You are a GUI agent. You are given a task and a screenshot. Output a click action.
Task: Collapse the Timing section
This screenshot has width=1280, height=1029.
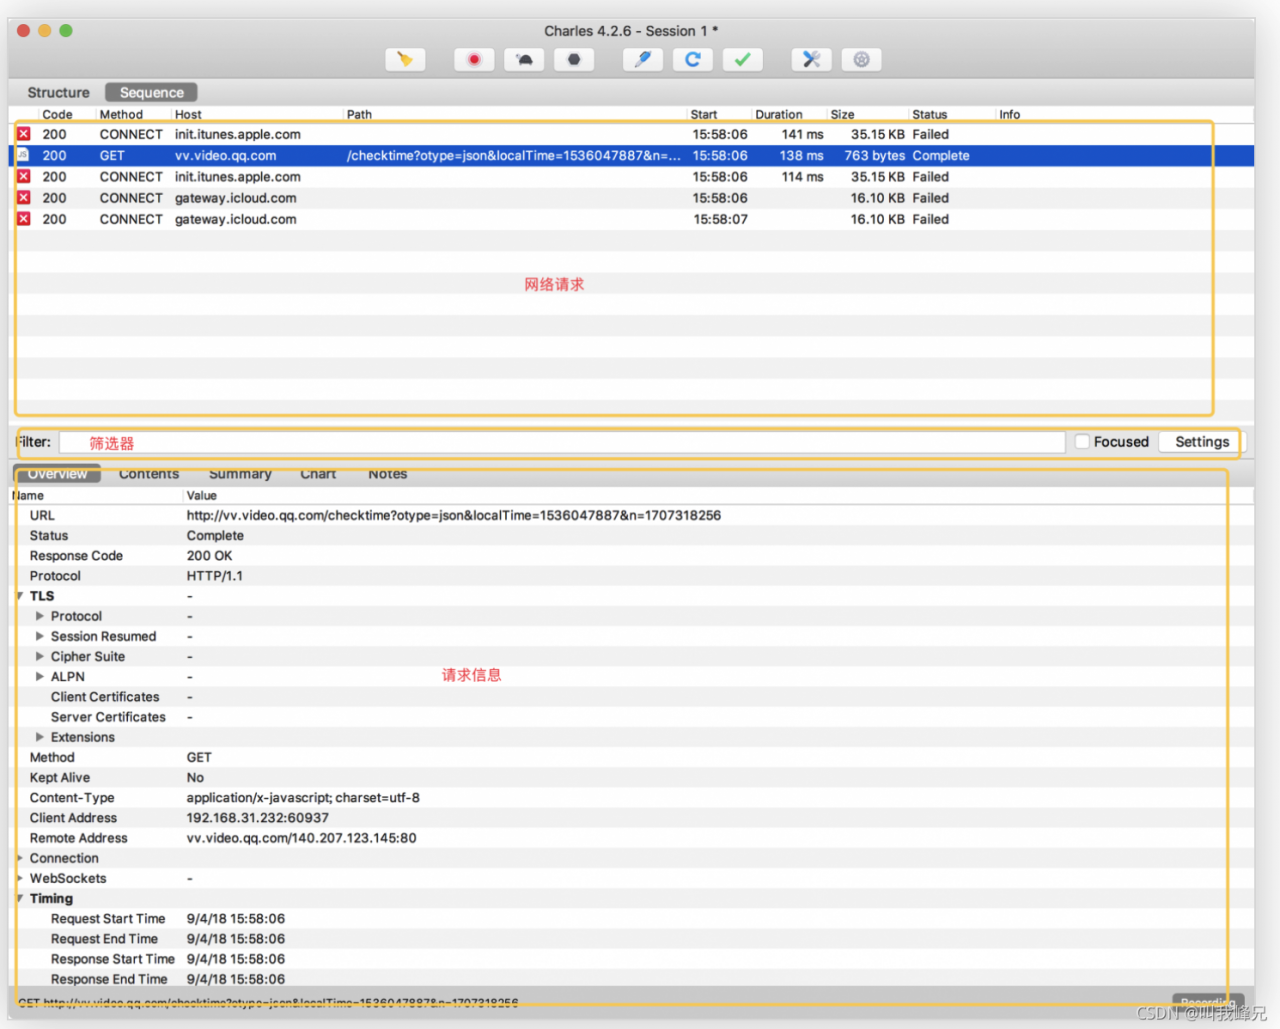click(x=20, y=899)
